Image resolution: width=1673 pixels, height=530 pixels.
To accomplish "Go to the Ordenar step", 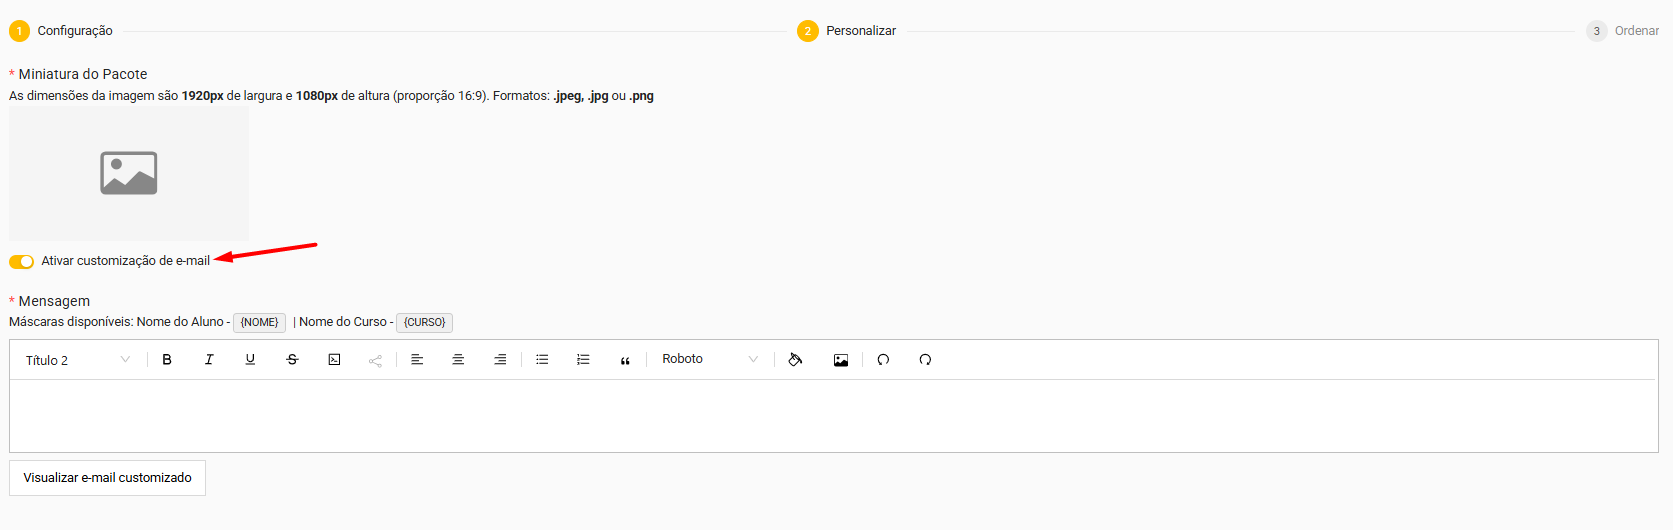I will point(1623,31).
